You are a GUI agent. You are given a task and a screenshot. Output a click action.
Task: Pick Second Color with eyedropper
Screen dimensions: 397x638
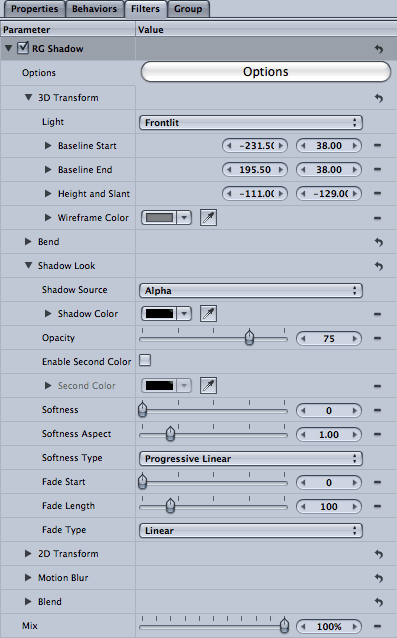coord(208,386)
